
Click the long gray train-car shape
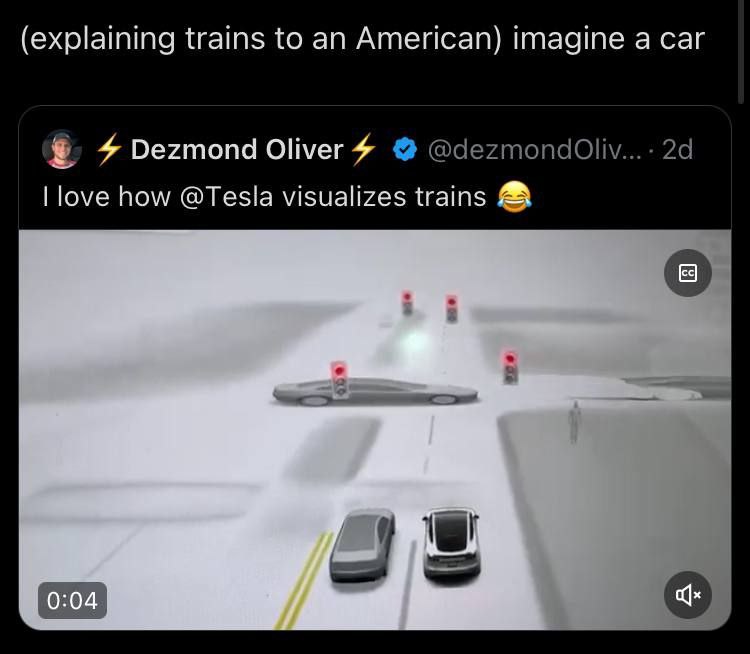coord(375,392)
